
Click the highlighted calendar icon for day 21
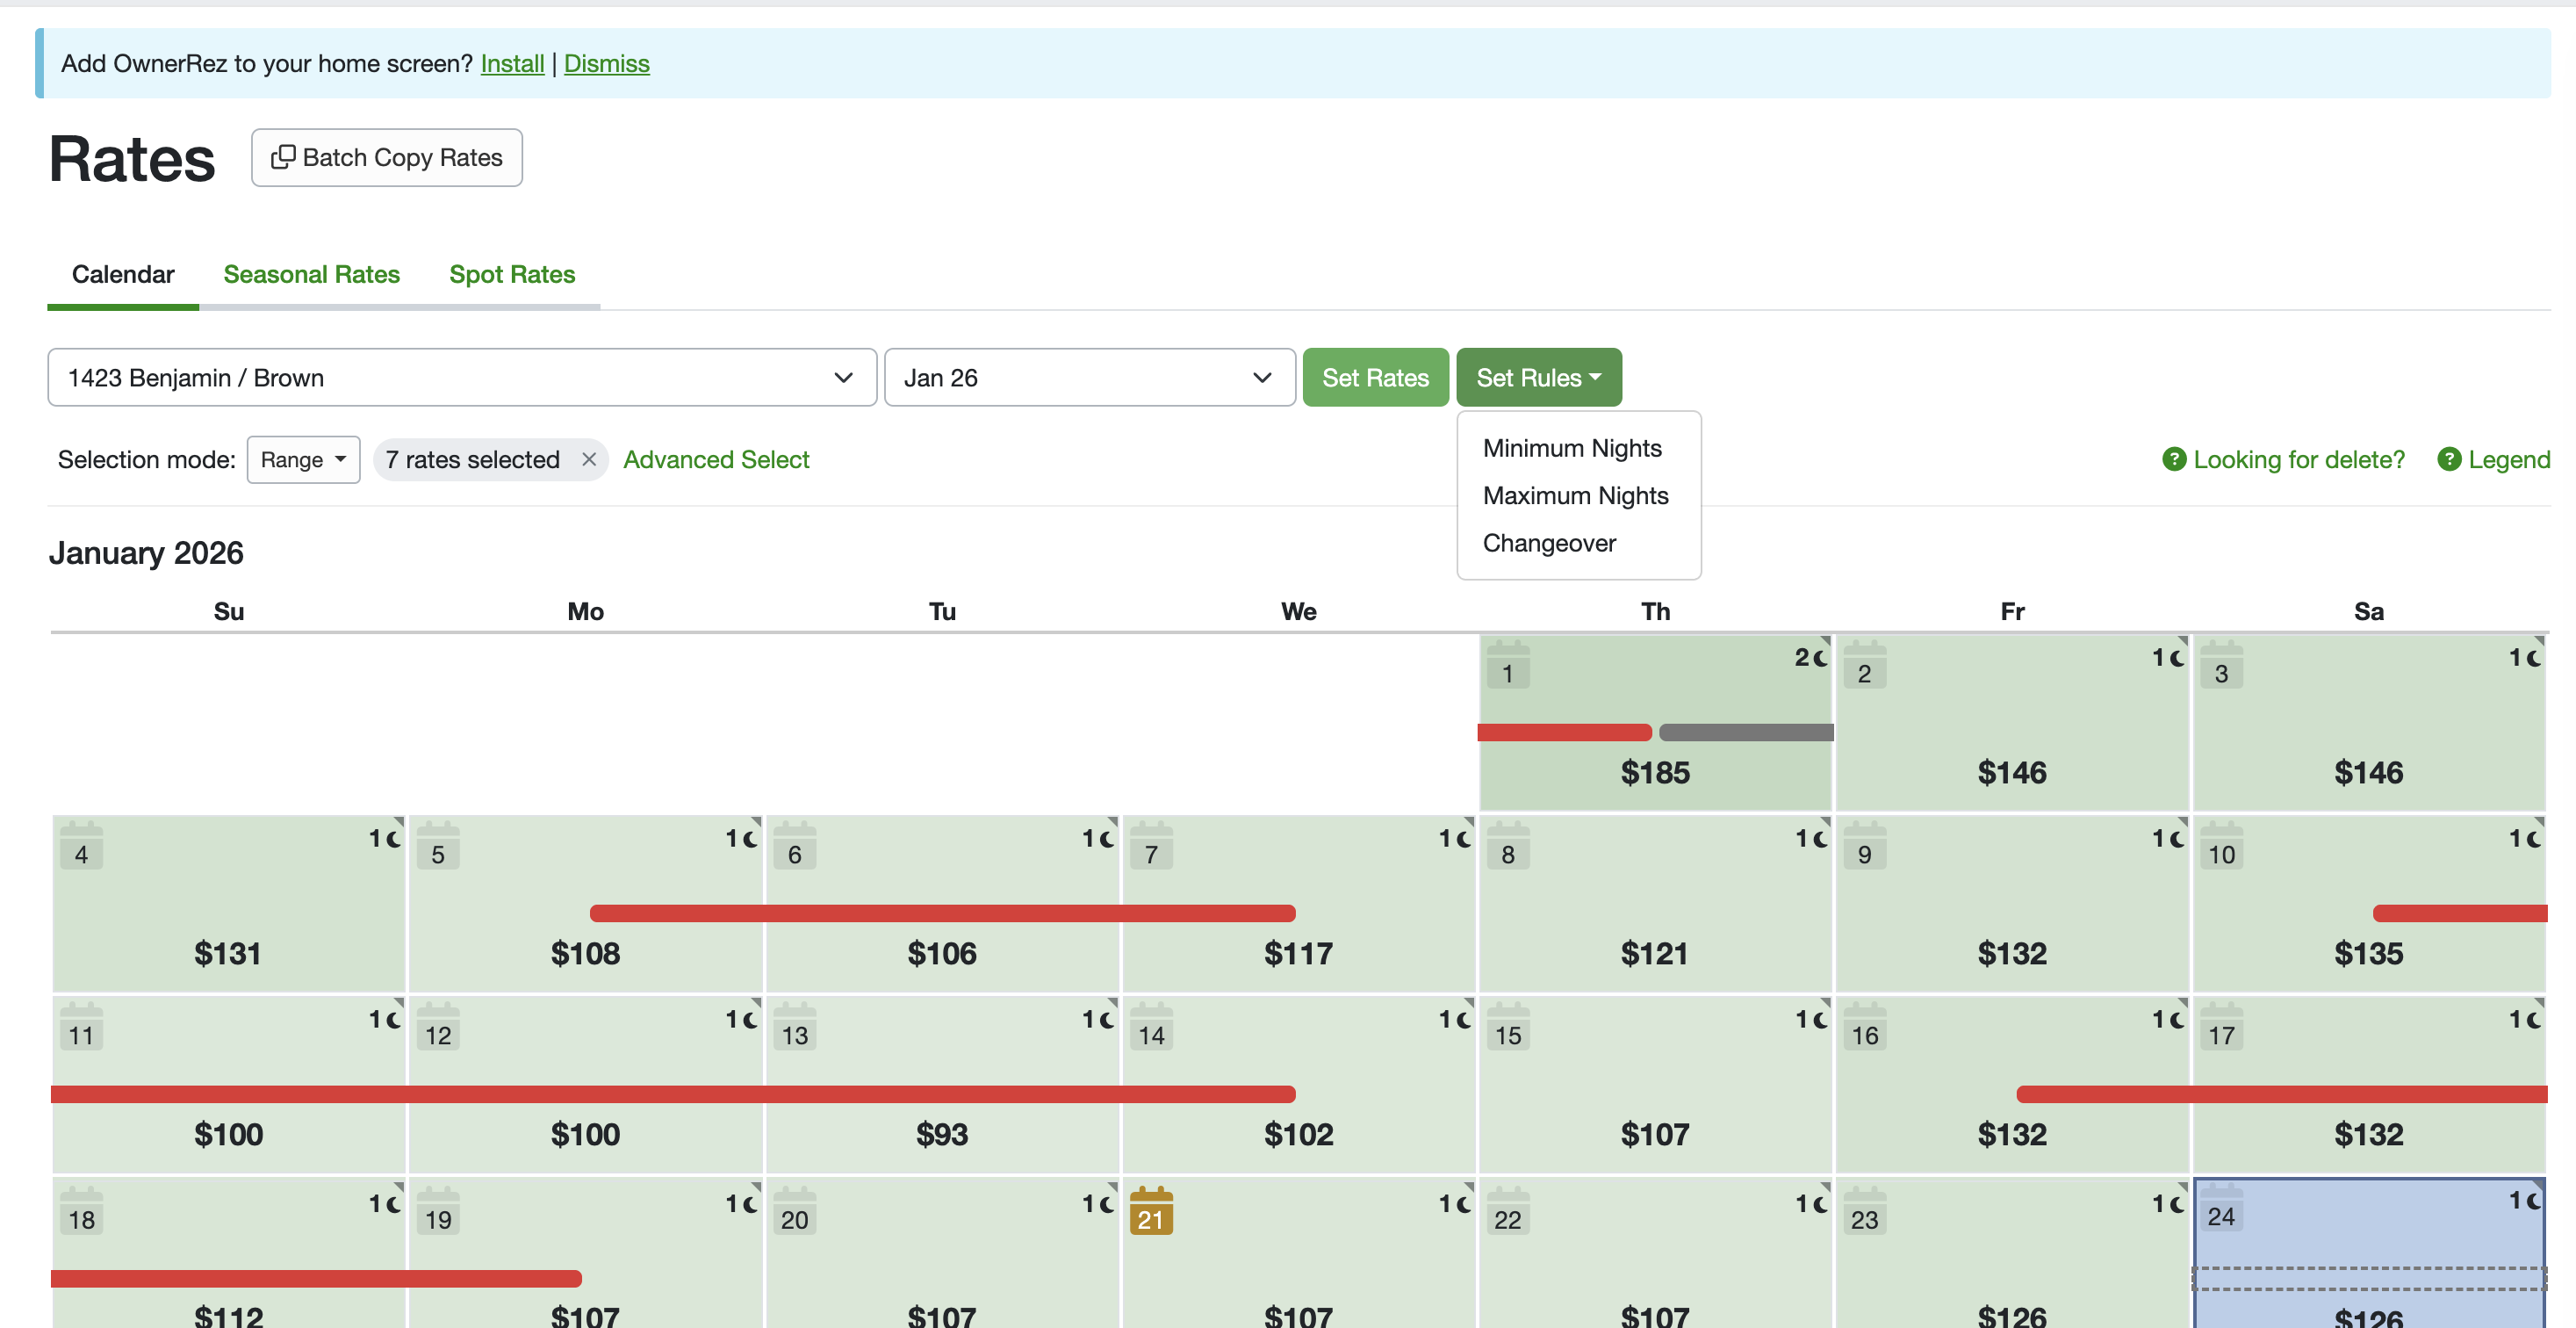point(1151,1212)
